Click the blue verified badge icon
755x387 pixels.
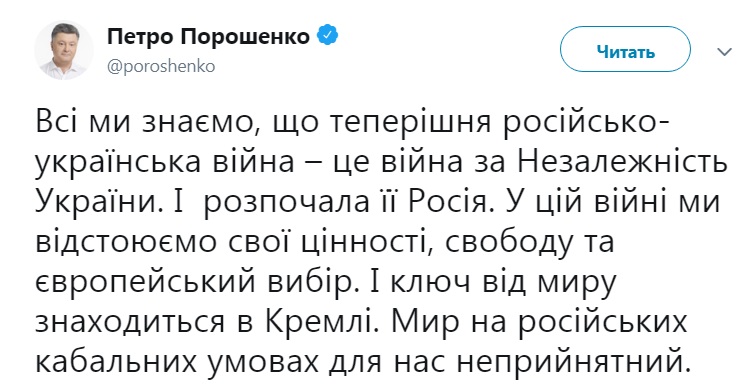327,36
